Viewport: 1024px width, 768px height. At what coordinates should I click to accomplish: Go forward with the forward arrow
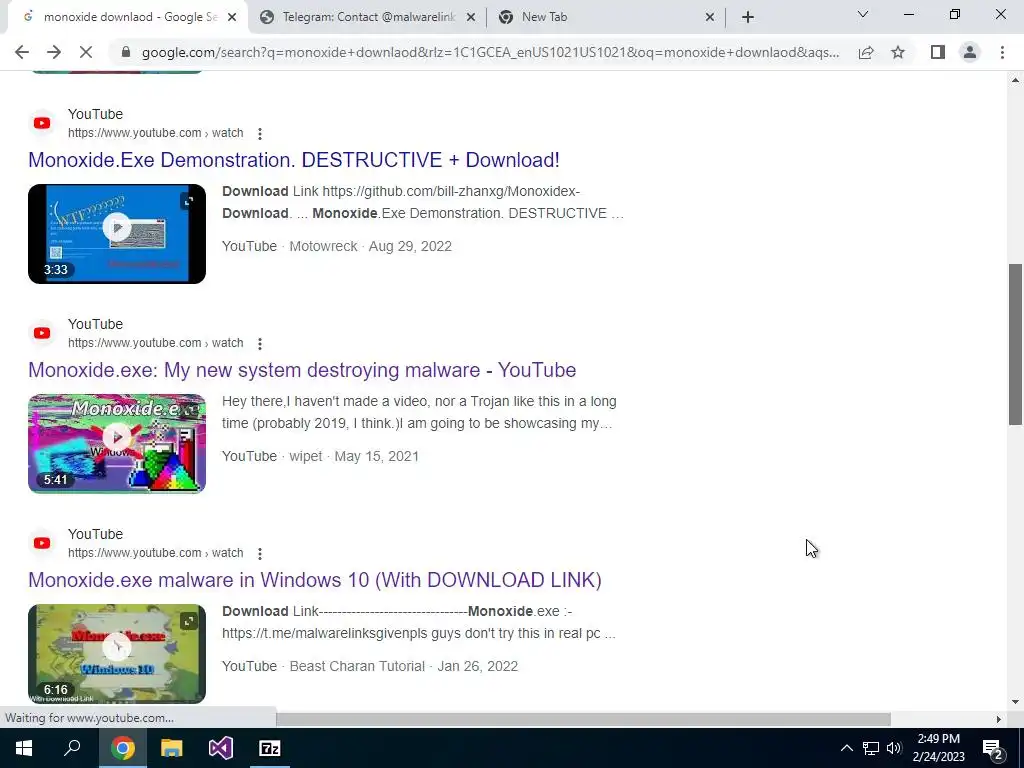[x=54, y=52]
